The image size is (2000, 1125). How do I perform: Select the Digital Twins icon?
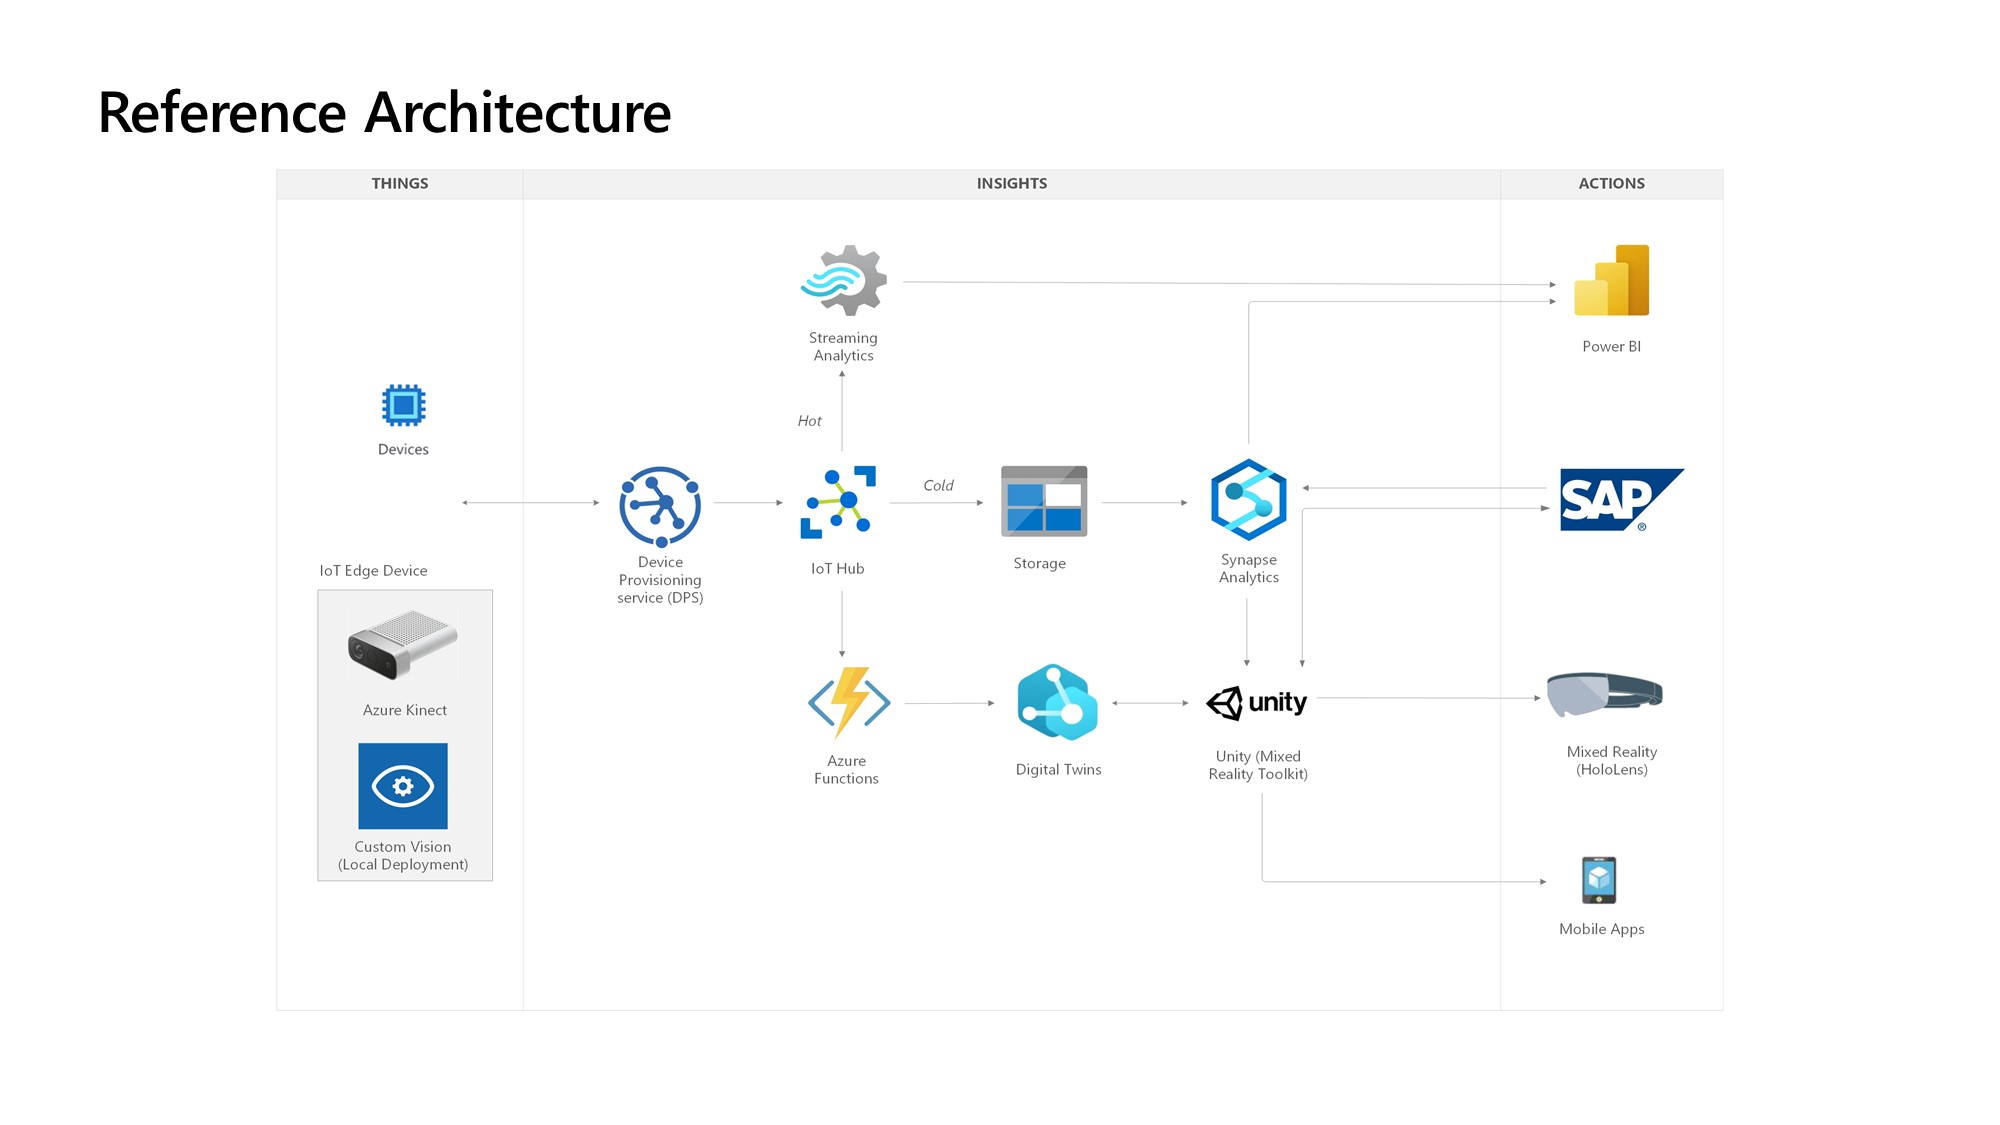[x=1057, y=702]
